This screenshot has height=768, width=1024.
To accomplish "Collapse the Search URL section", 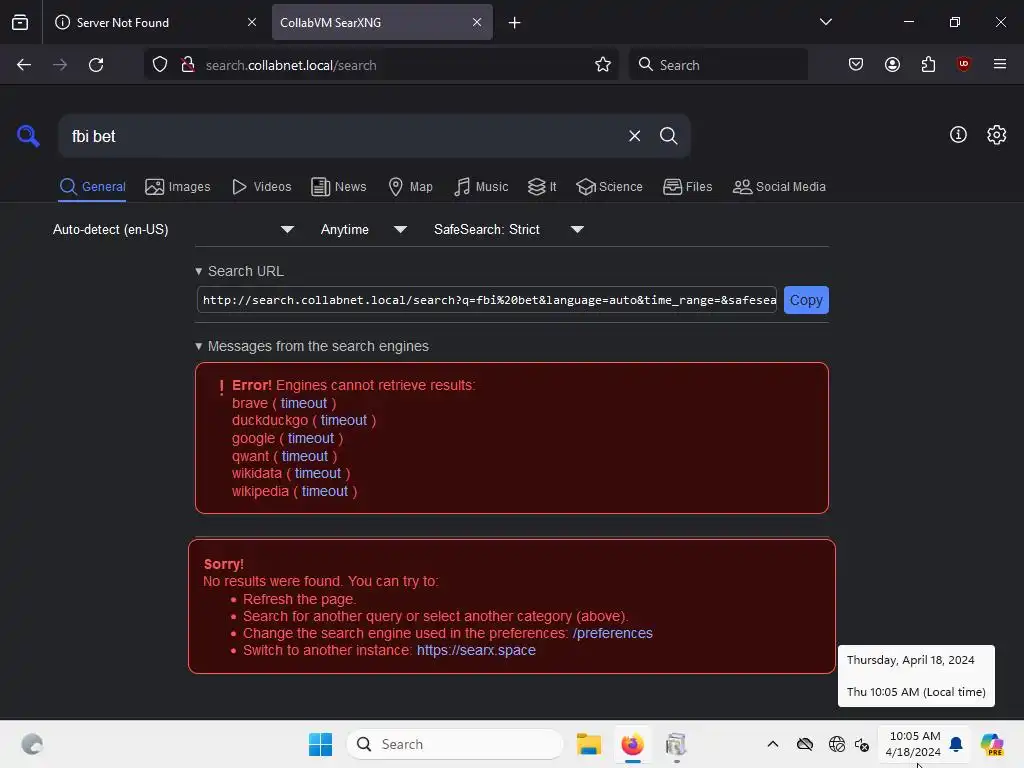I will pos(239,271).
